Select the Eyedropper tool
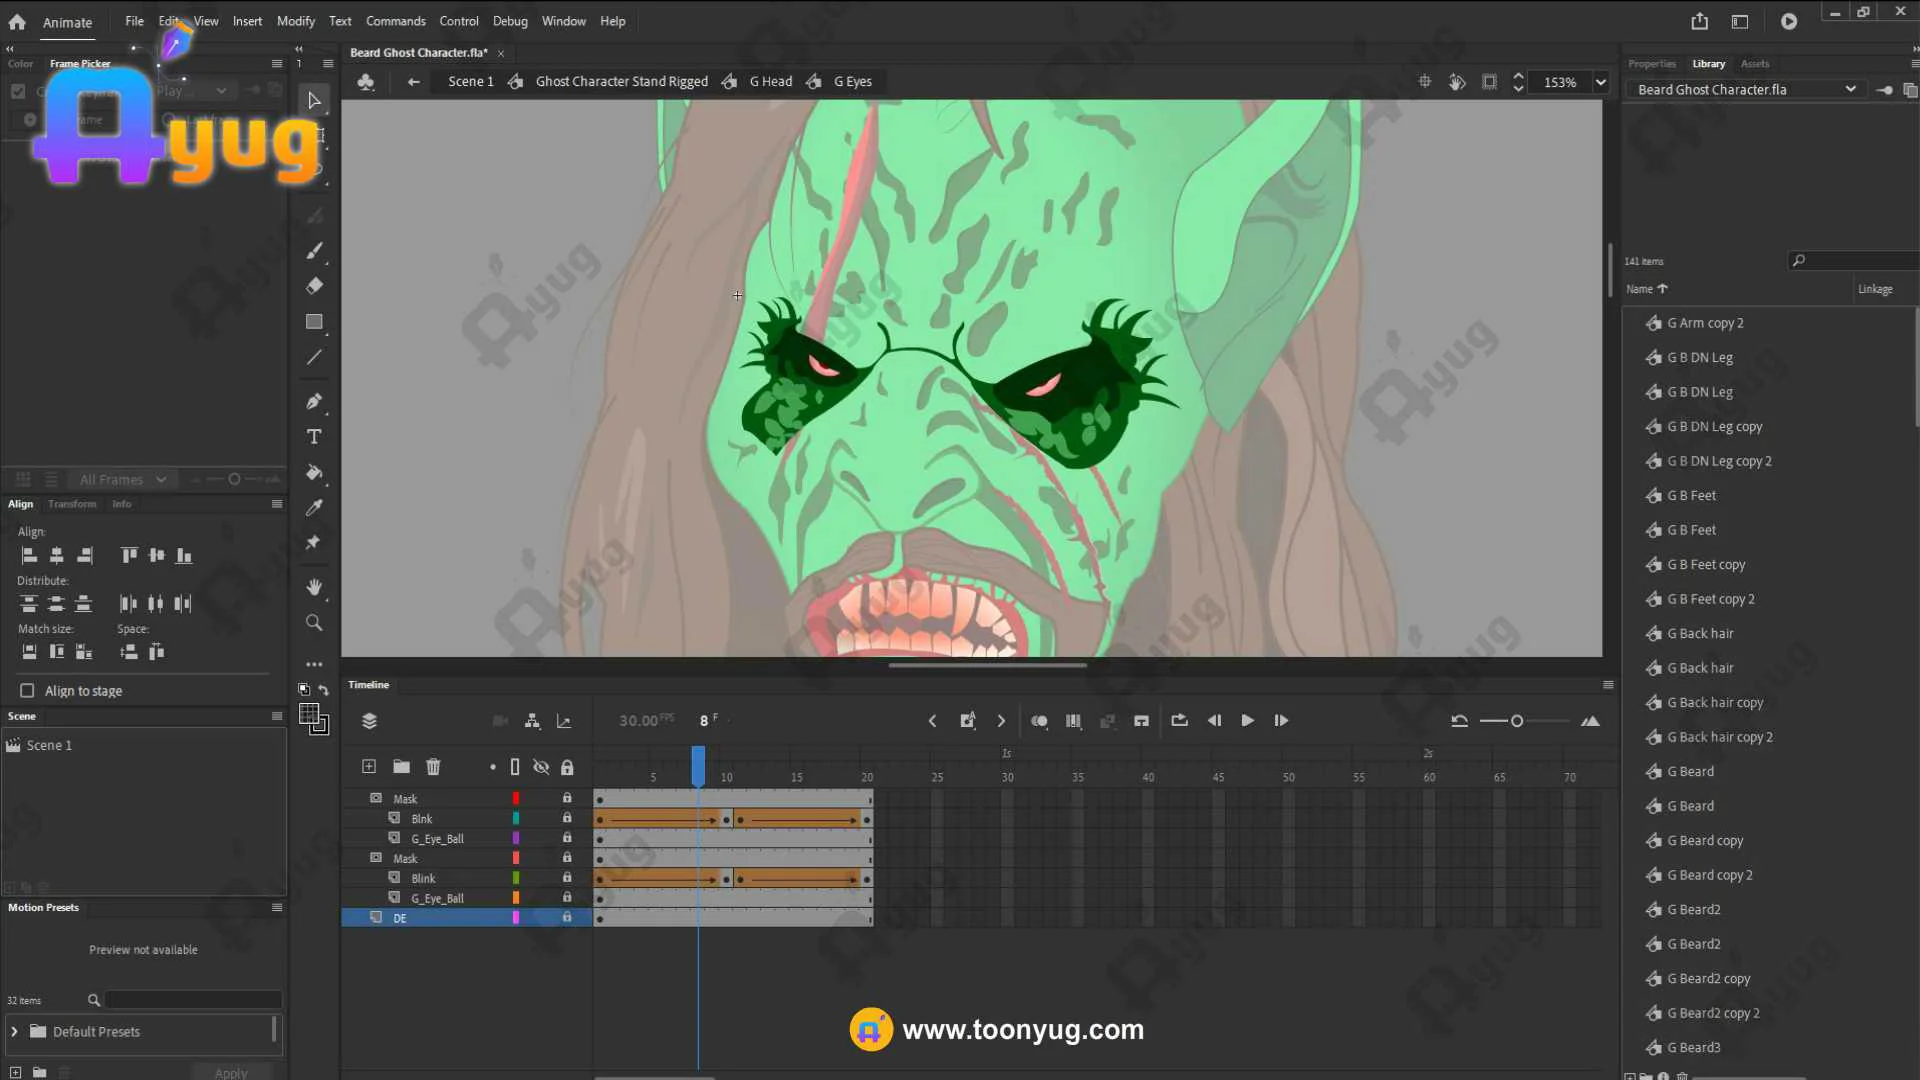This screenshot has width=1920, height=1080. [314, 507]
